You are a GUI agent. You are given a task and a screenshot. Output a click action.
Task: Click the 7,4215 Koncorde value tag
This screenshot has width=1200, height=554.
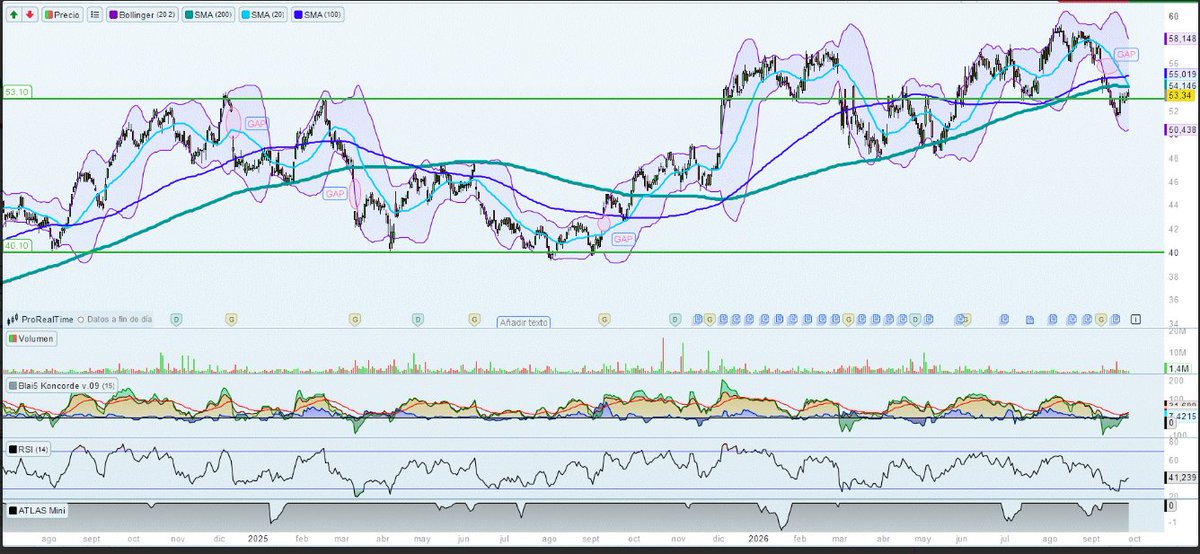[1182, 414]
